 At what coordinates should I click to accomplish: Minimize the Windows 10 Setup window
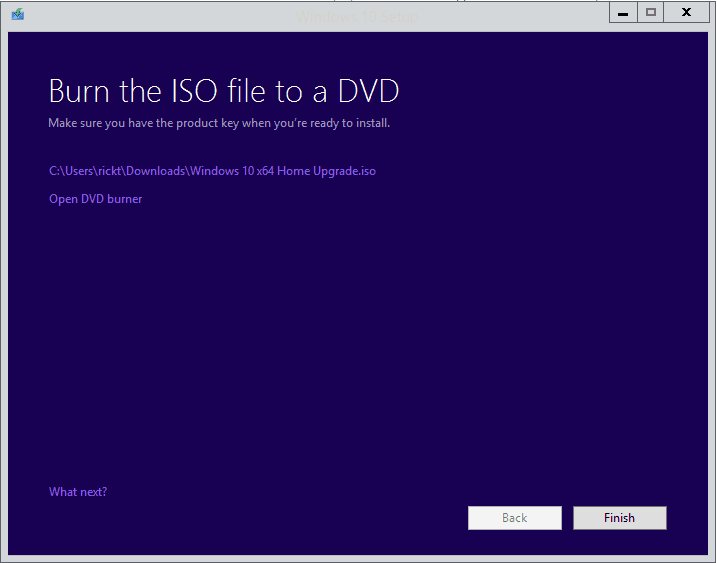point(623,12)
